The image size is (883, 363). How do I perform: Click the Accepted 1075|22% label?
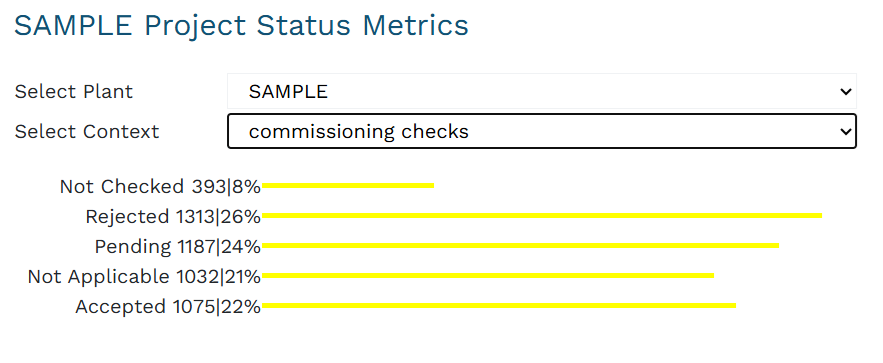coord(168,307)
